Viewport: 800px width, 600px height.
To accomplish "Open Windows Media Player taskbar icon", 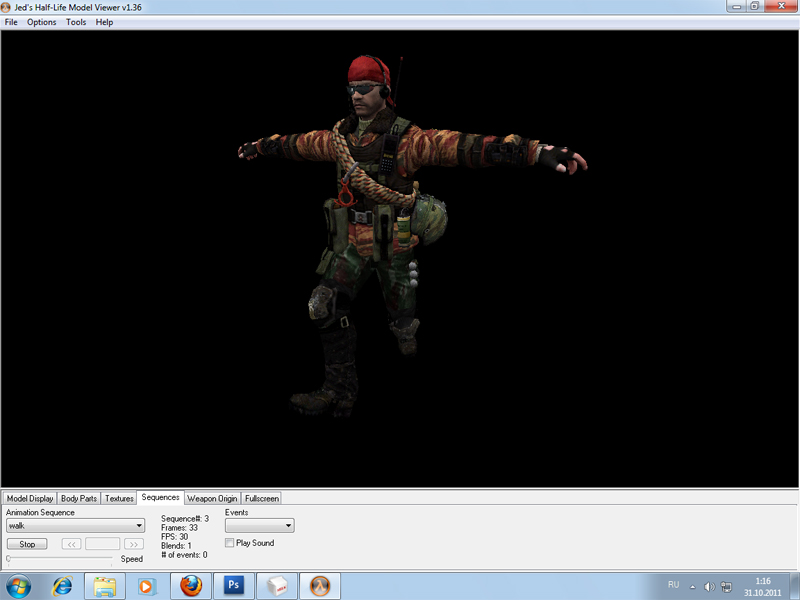I will (147, 585).
